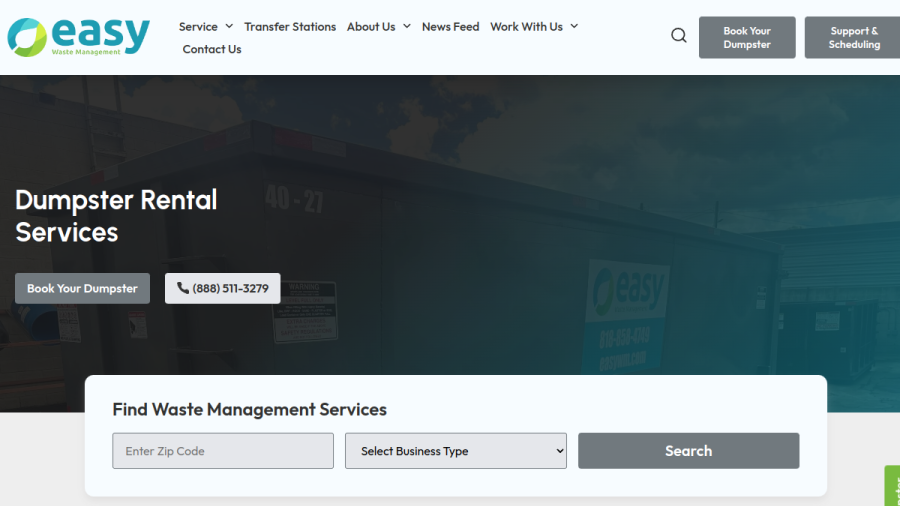Viewport: 900px width, 506px height.
Task: Go to Contact Us page
Action: [212, 49]
